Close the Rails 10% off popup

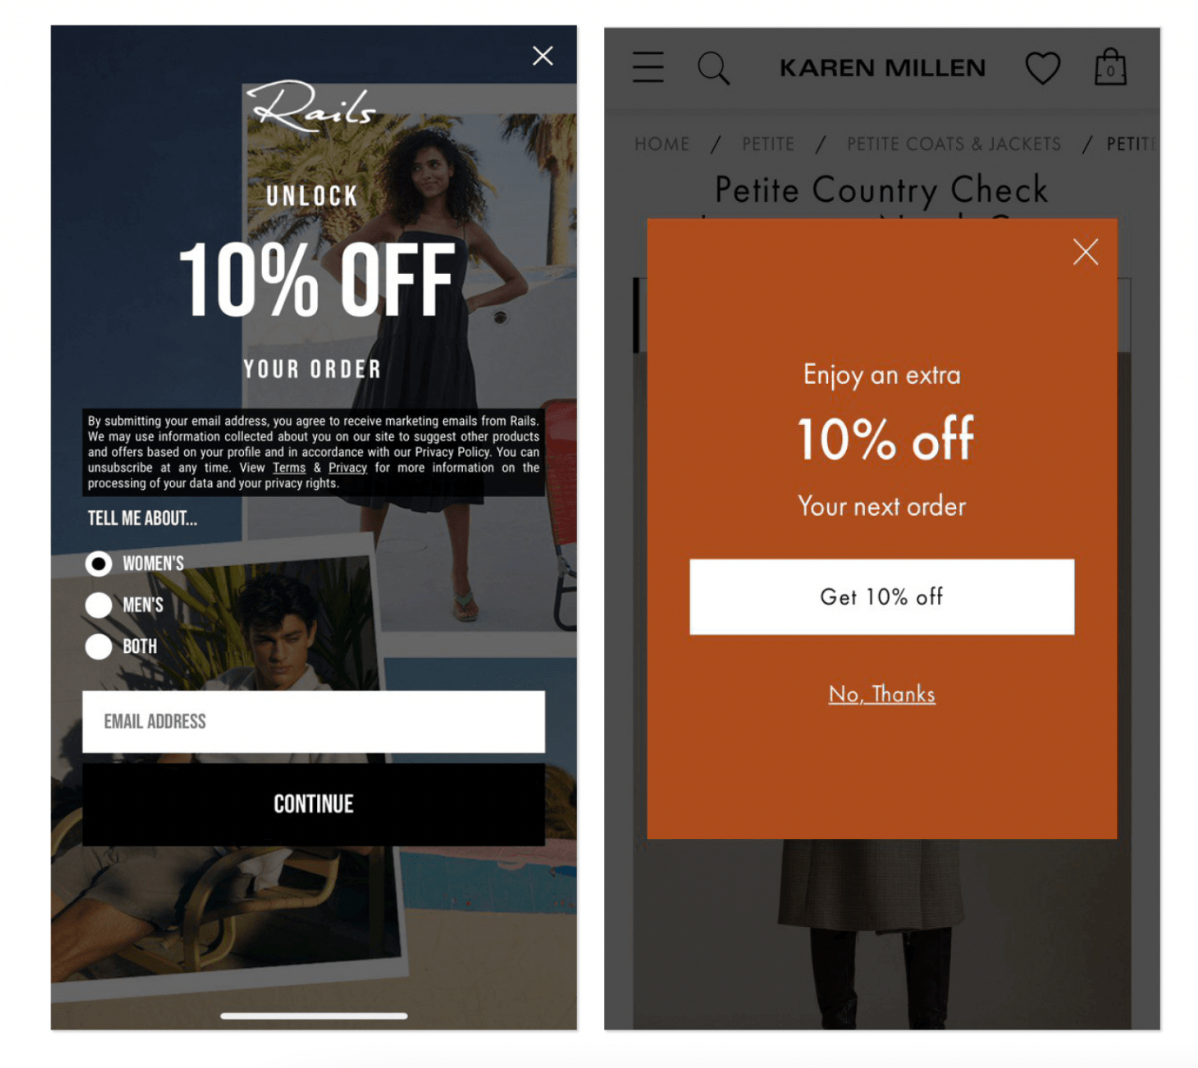point(542,56)
